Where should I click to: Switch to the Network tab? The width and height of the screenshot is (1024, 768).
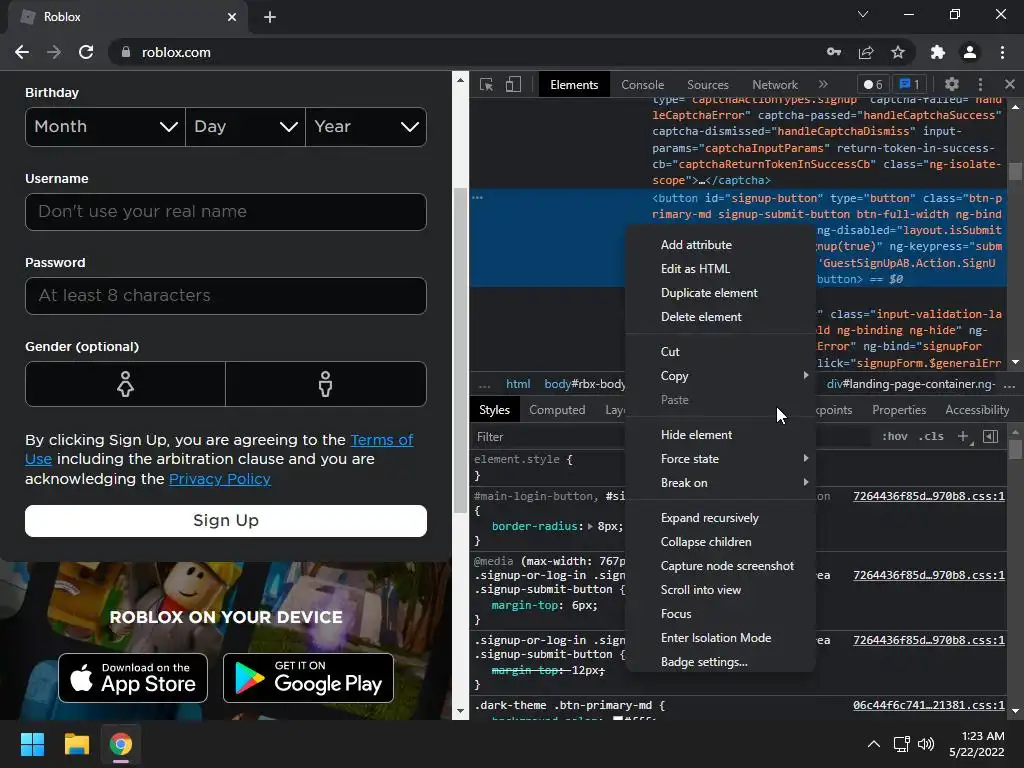click(775, 85)
